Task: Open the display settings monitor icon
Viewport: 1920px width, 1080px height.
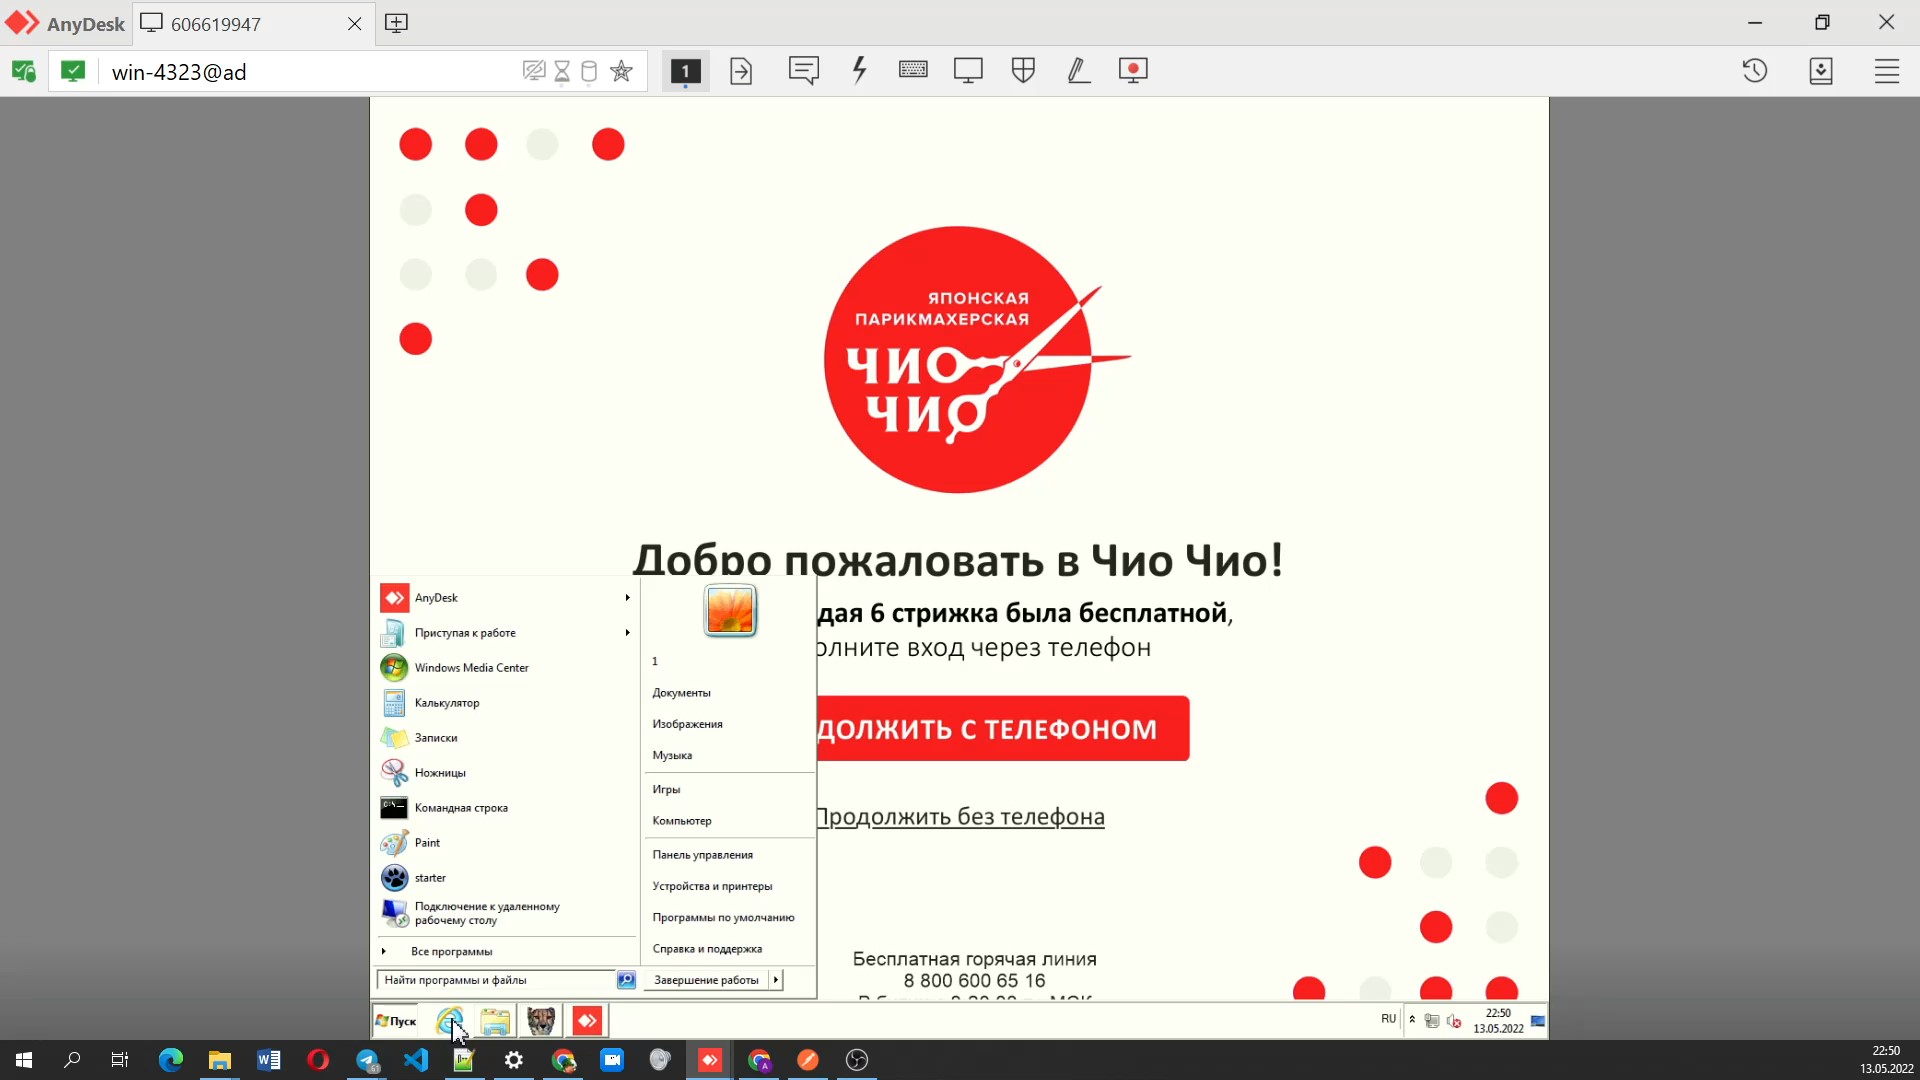Action: tap(968, 71)
